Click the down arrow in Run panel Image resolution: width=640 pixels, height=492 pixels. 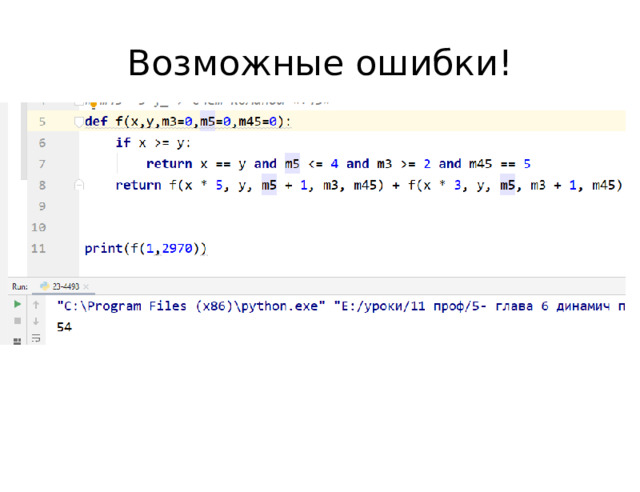(36, 321)
